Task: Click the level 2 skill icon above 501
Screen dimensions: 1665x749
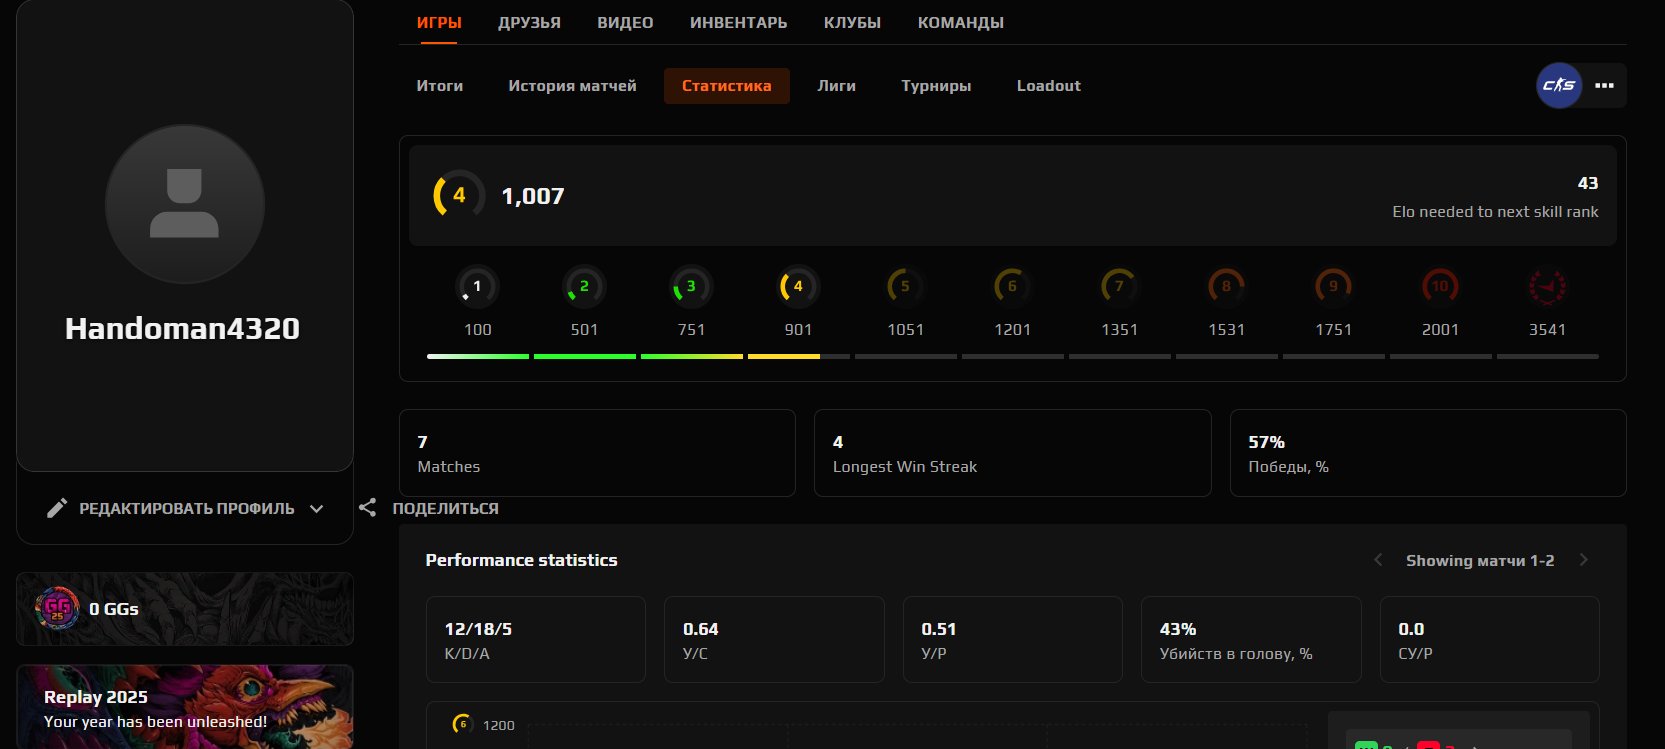Action: tap(584, 287)
